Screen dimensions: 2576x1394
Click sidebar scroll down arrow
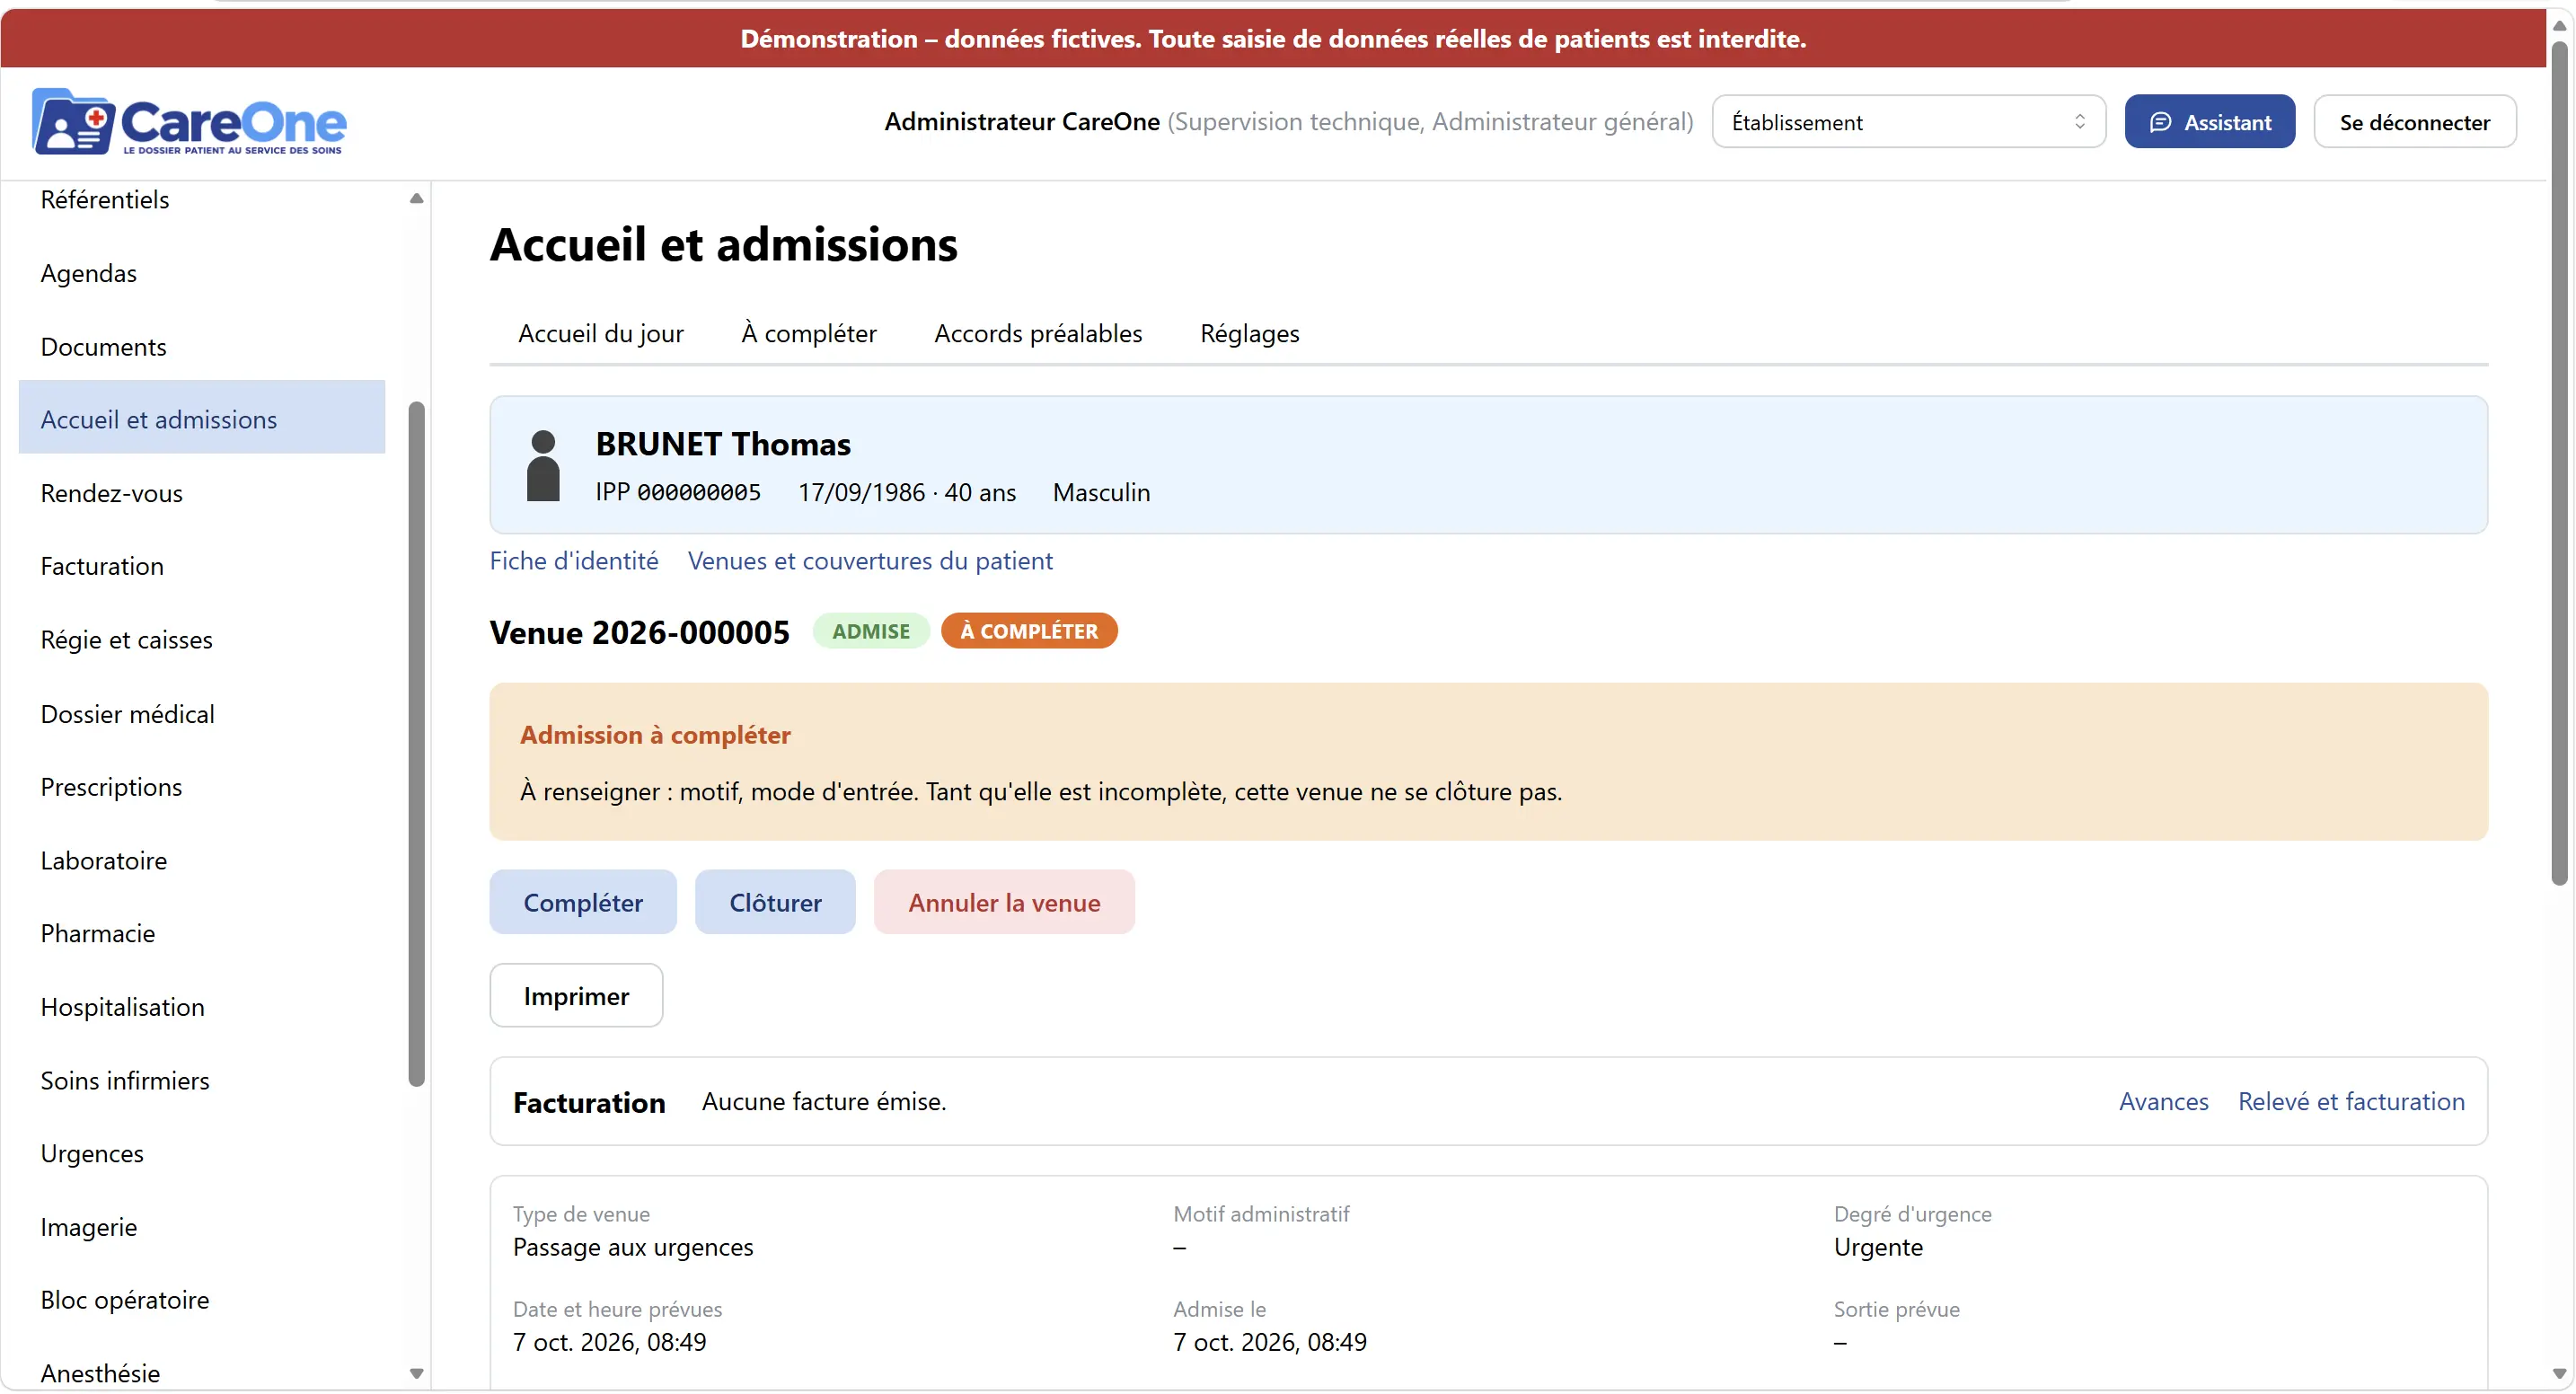(x=417, y=1375)
